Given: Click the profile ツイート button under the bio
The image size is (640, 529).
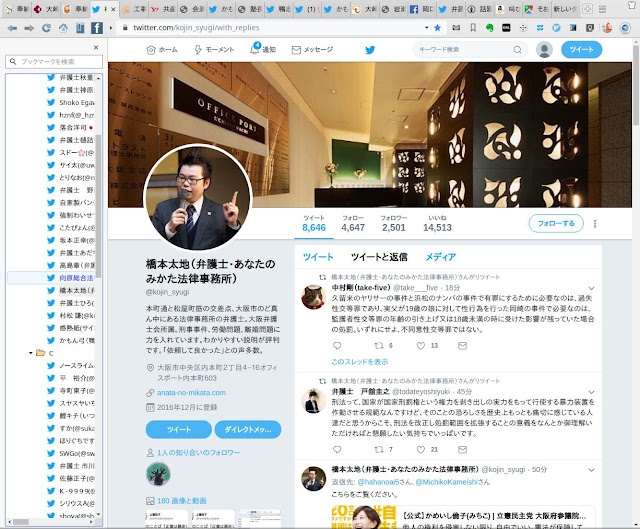Looking at the screenshot, I should [178, 429].
